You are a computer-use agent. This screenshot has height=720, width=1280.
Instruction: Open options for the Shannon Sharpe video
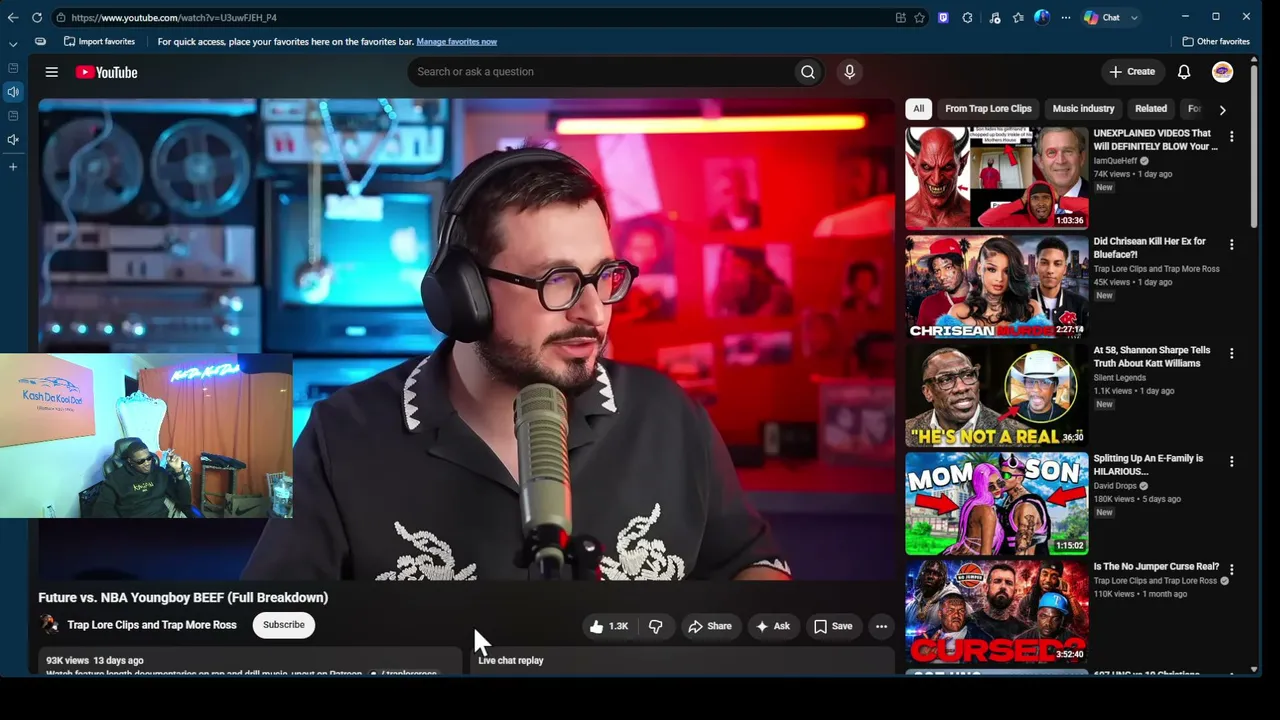pos(1231,354)
